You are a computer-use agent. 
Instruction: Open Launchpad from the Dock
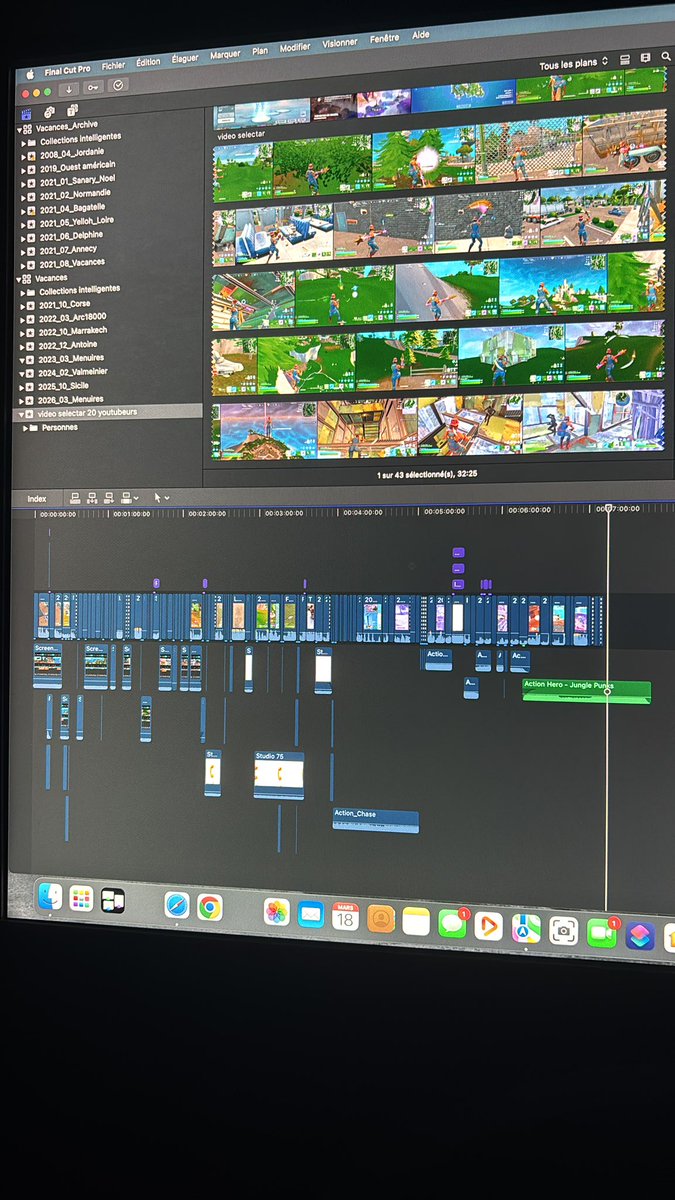tap(81, 899)
